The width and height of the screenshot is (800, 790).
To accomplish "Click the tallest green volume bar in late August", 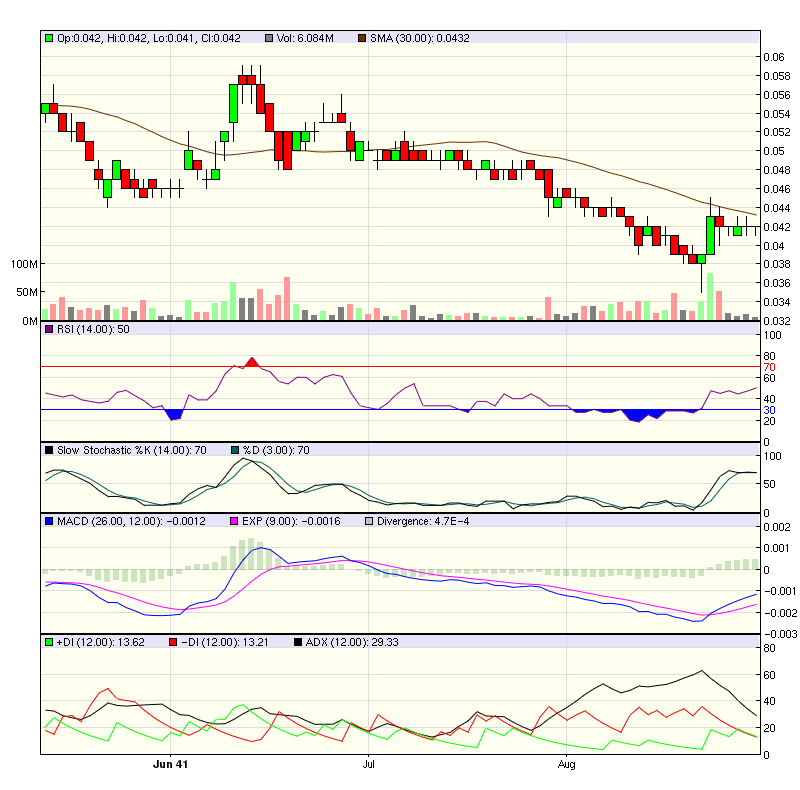I will pyautogui.click(x=710, y=297).
